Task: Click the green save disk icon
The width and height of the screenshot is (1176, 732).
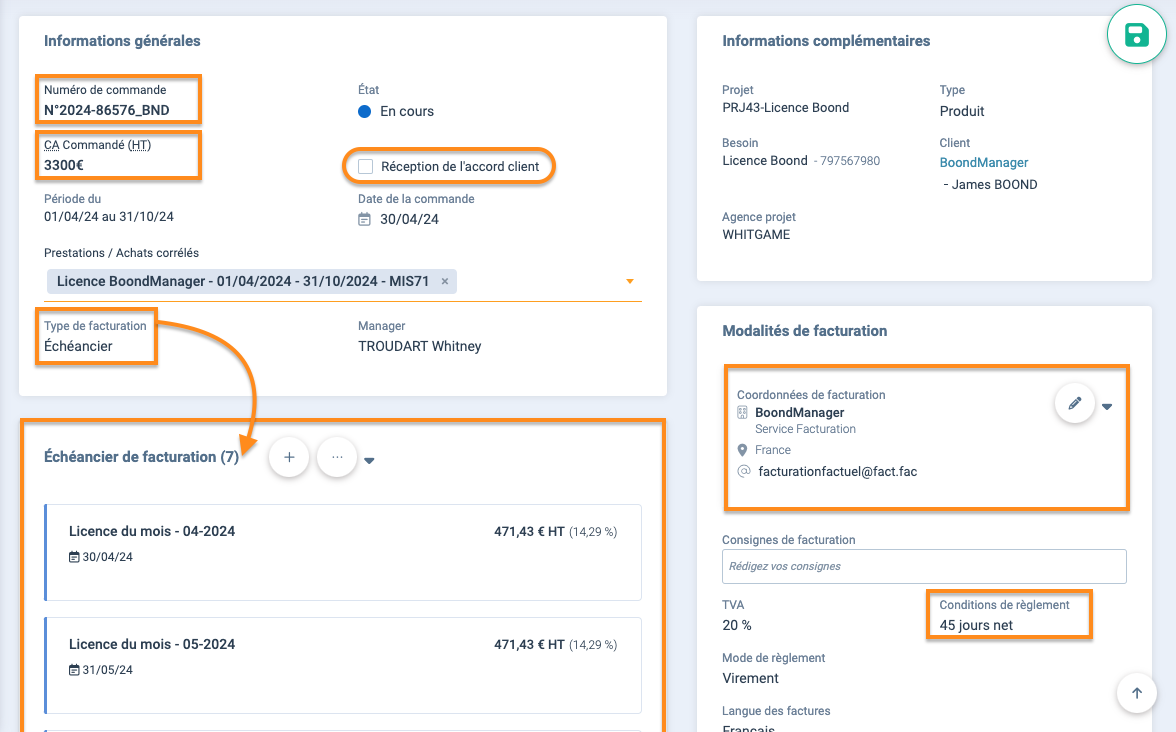Action: (x=1137, y=35)
